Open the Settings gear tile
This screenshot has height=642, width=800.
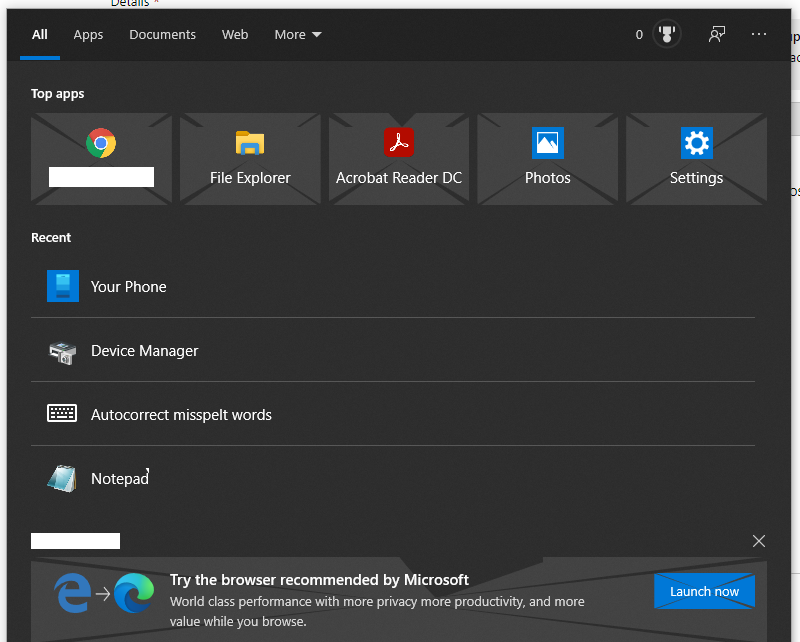pos(696,159)
